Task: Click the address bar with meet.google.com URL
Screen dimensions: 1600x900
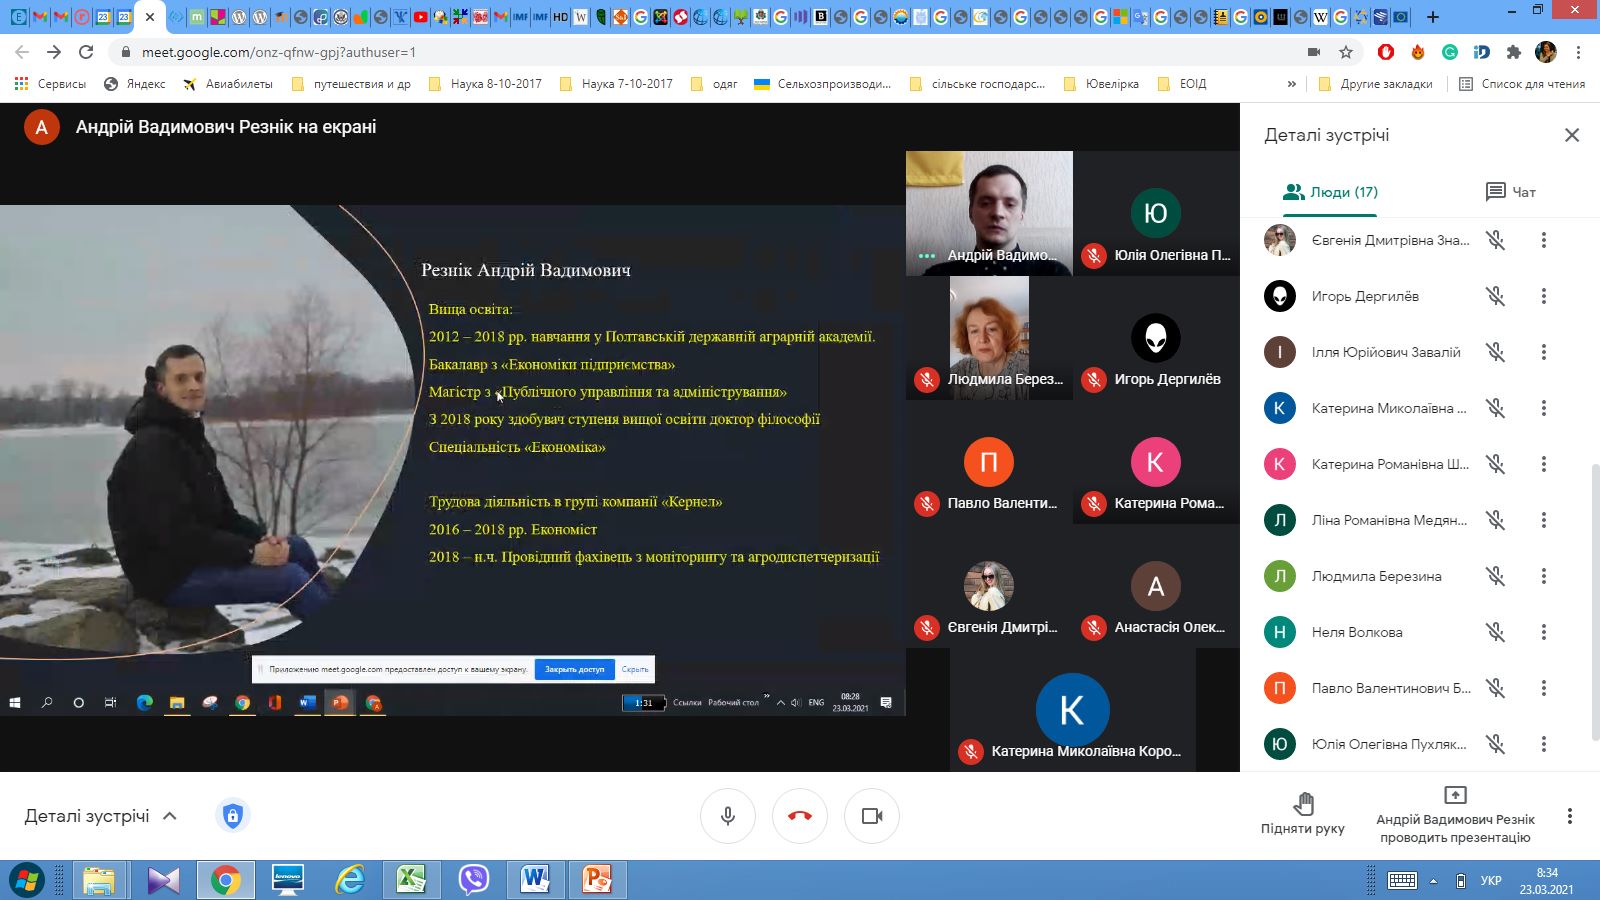Action: tap(700, 52)
